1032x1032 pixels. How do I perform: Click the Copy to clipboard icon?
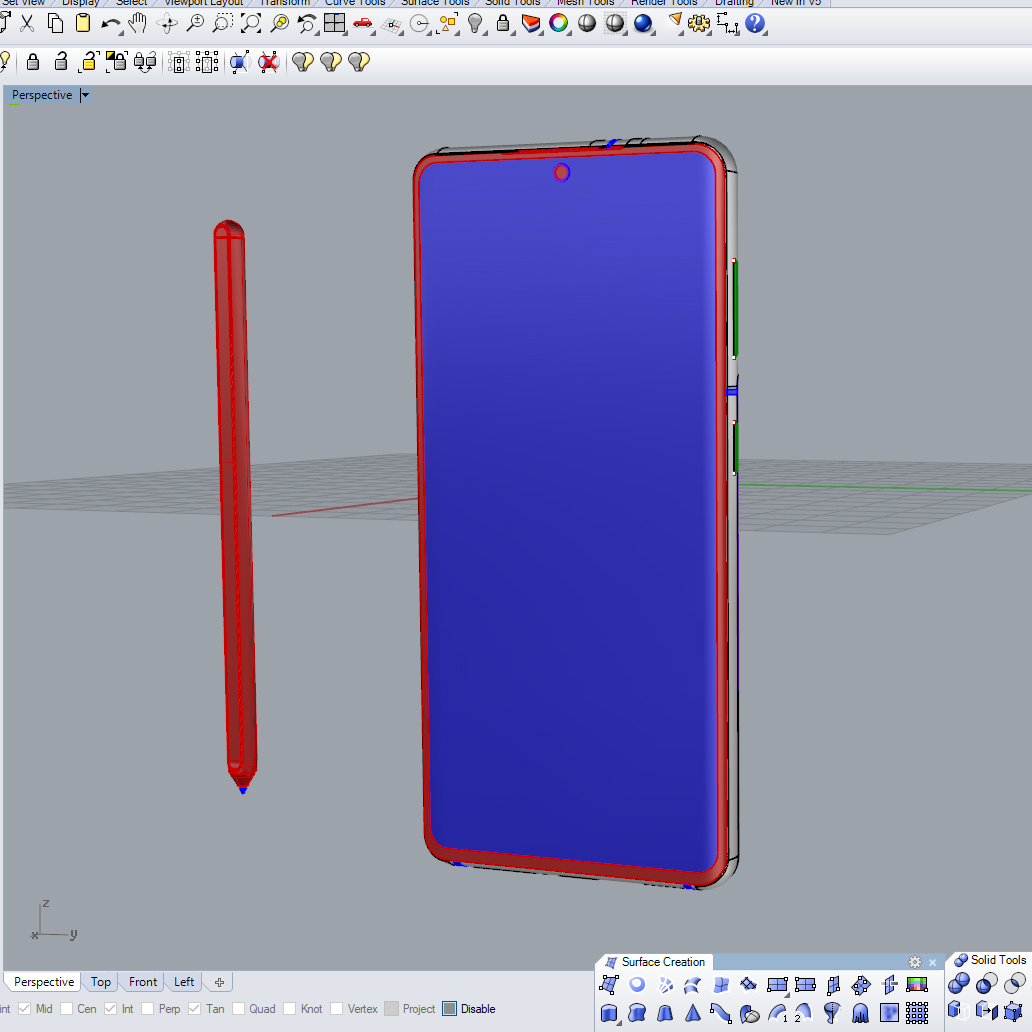tap(55, 24)
